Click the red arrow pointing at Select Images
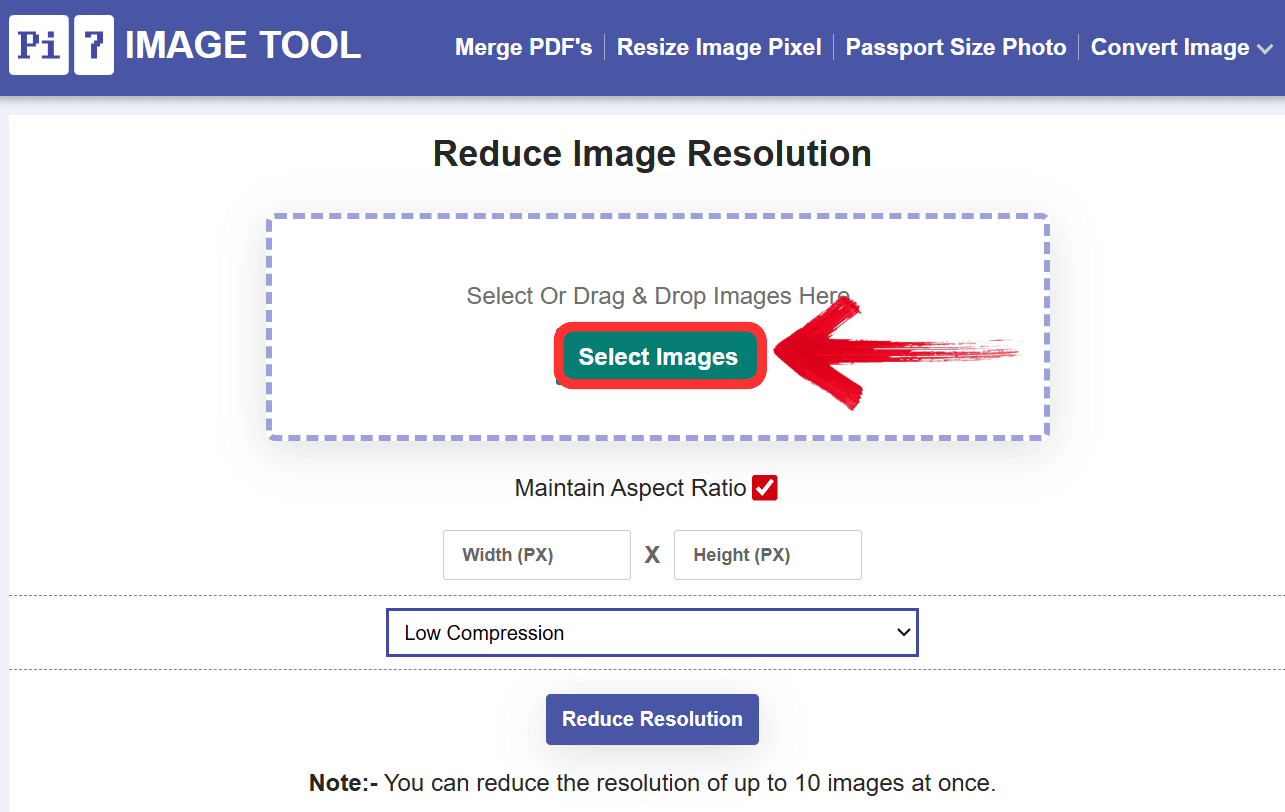 880,352
